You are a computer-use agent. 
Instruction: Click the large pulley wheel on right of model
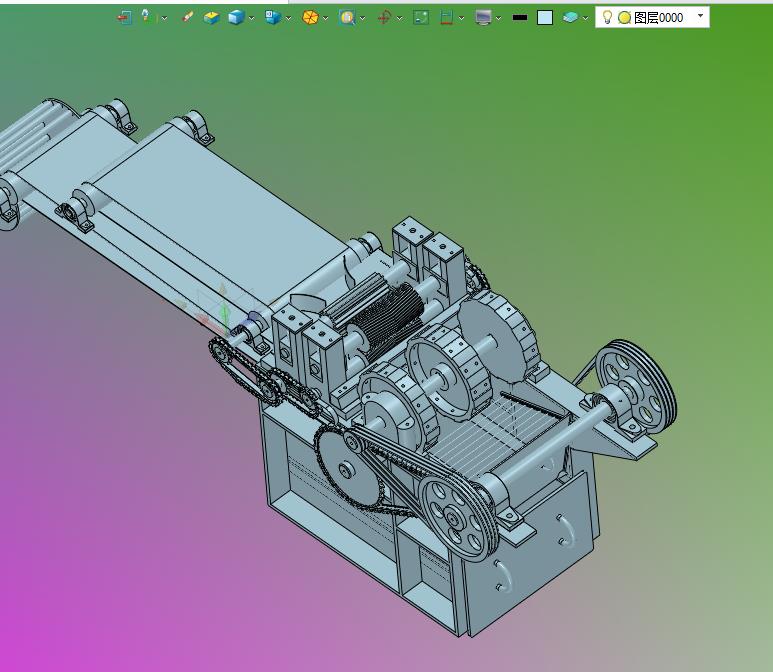[636, 382]
